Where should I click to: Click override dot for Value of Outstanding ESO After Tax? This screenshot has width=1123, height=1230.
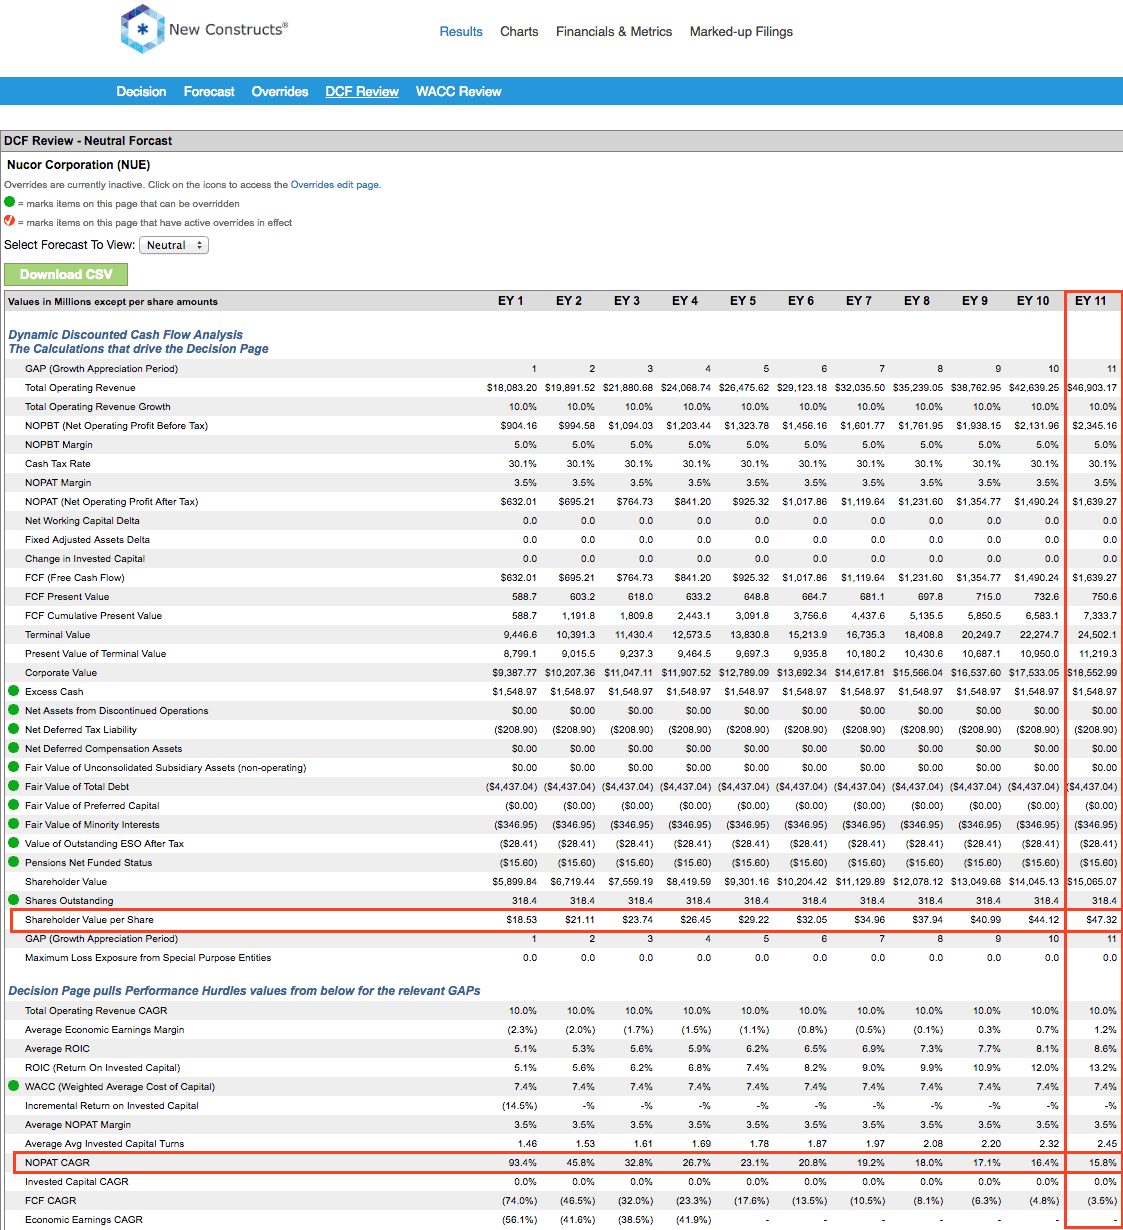[x=14, y=843]
